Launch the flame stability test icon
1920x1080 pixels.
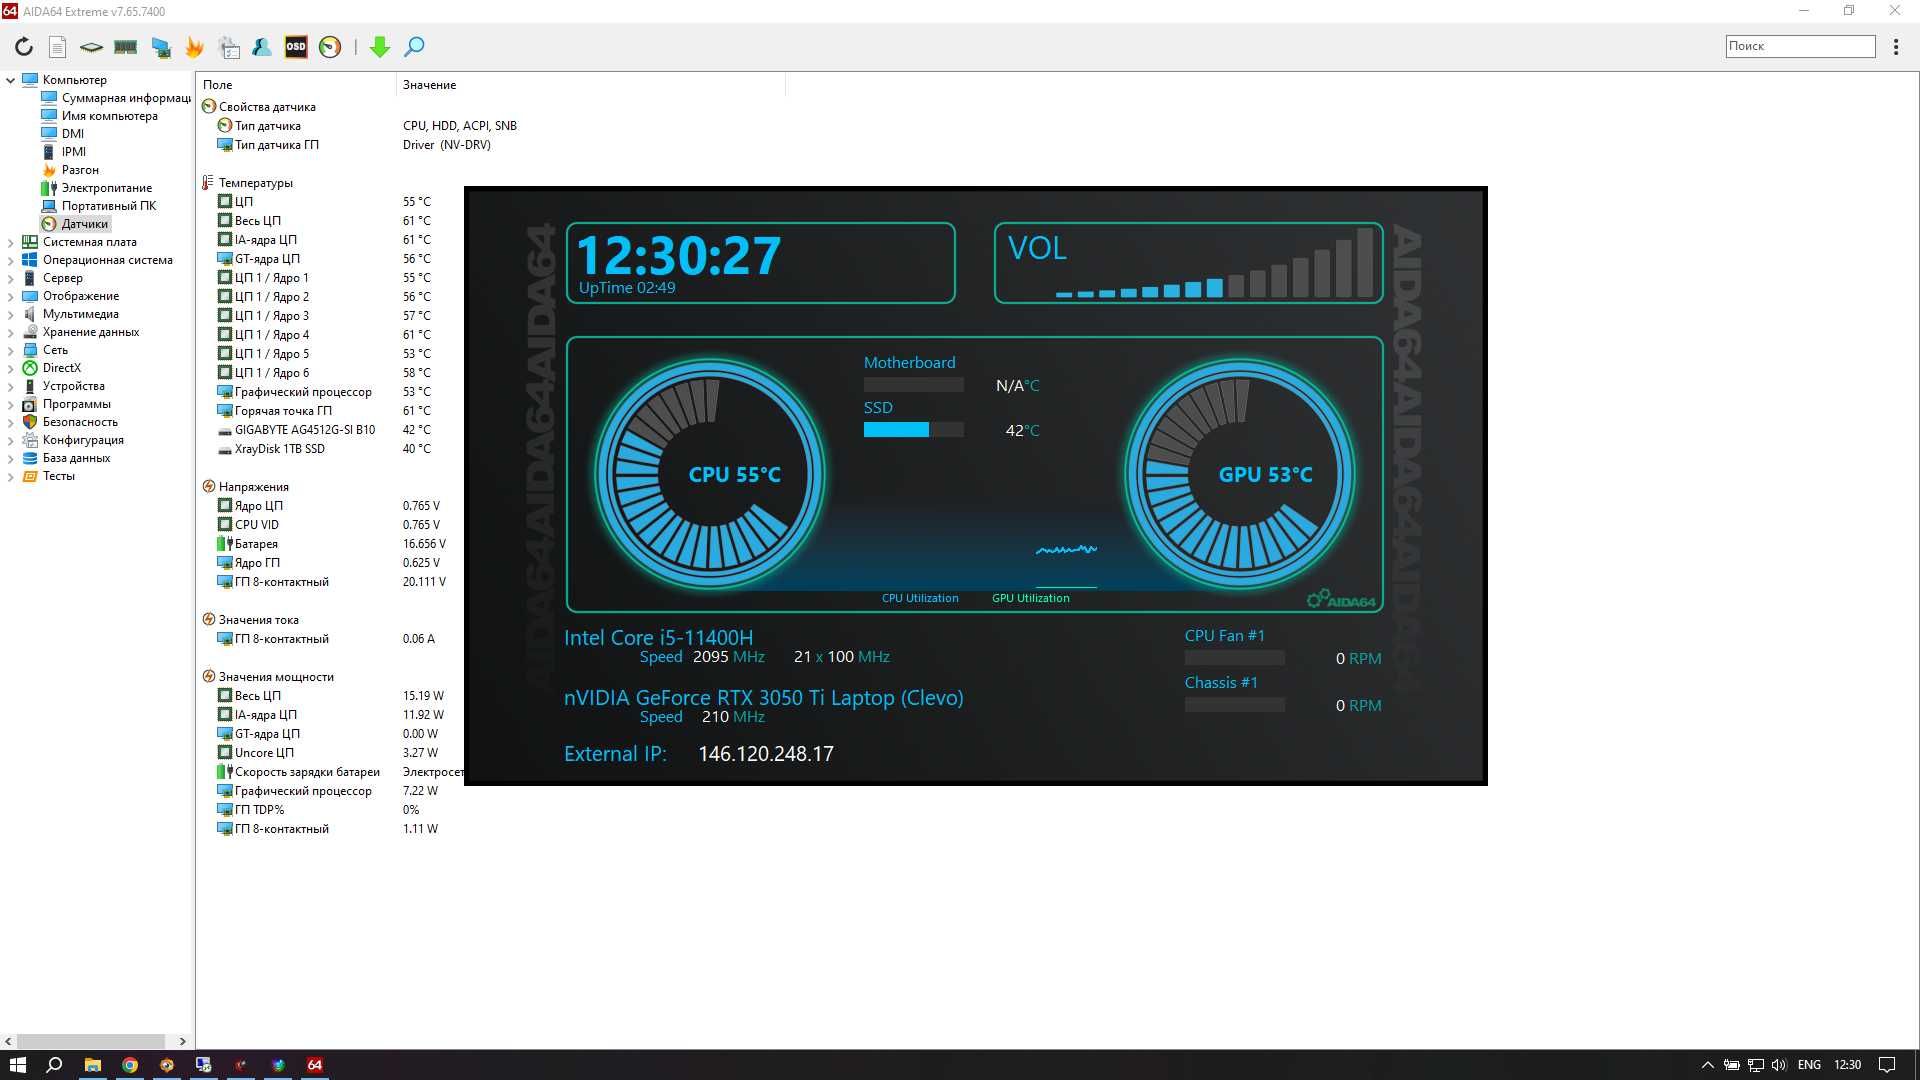[194, 46]
